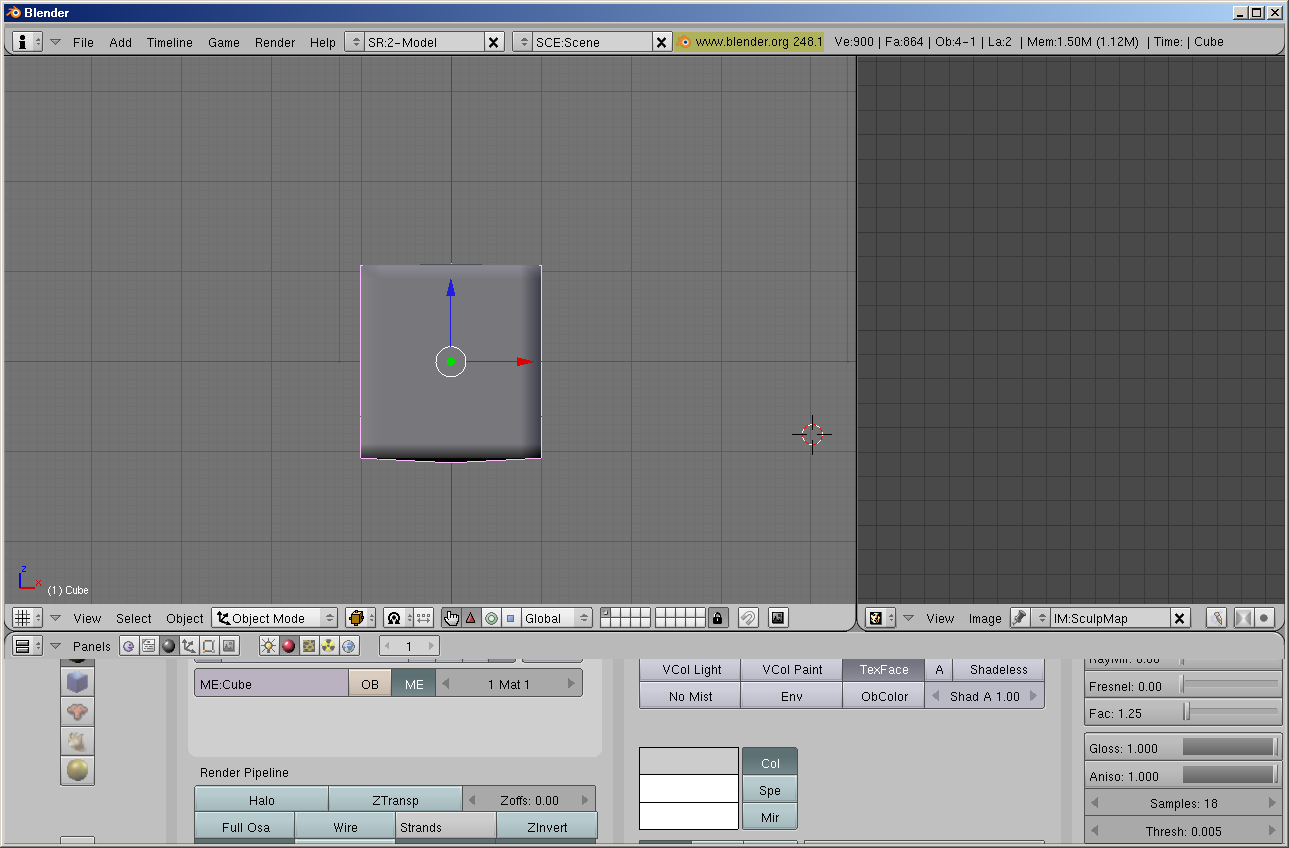
Task: Open the Object context buttons
Action: click(x=188, y=646)
